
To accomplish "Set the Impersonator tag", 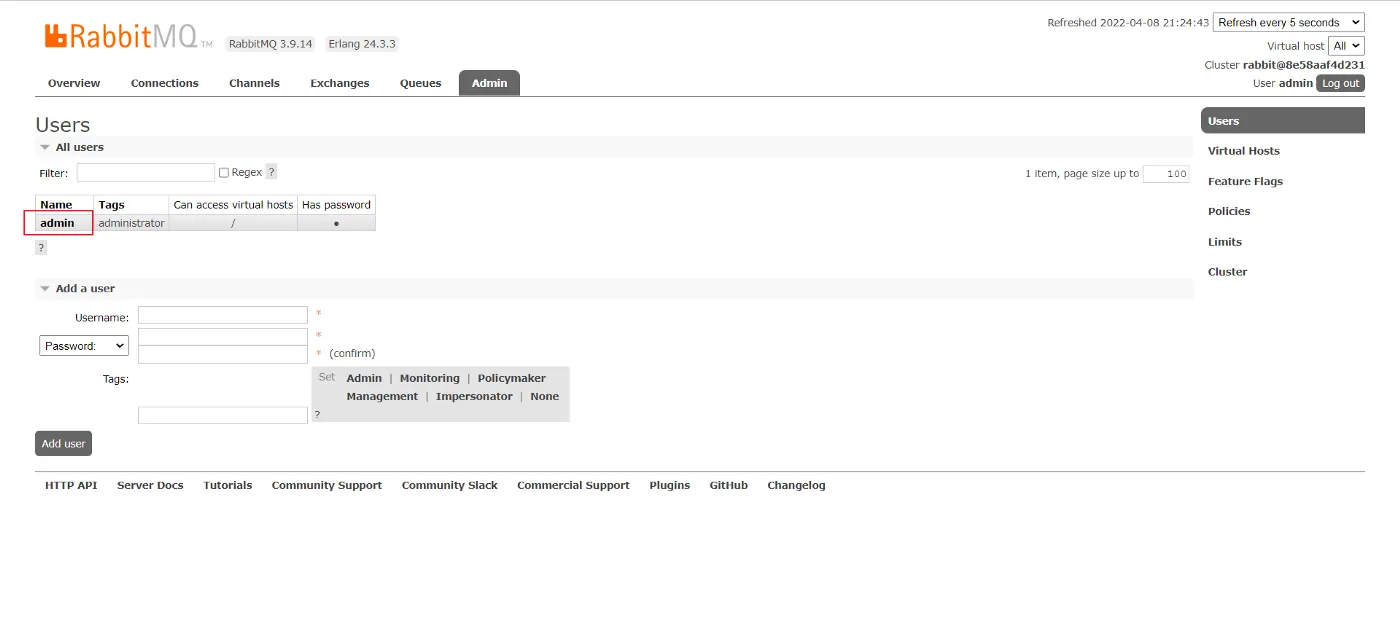I will [x=474, y=396].
